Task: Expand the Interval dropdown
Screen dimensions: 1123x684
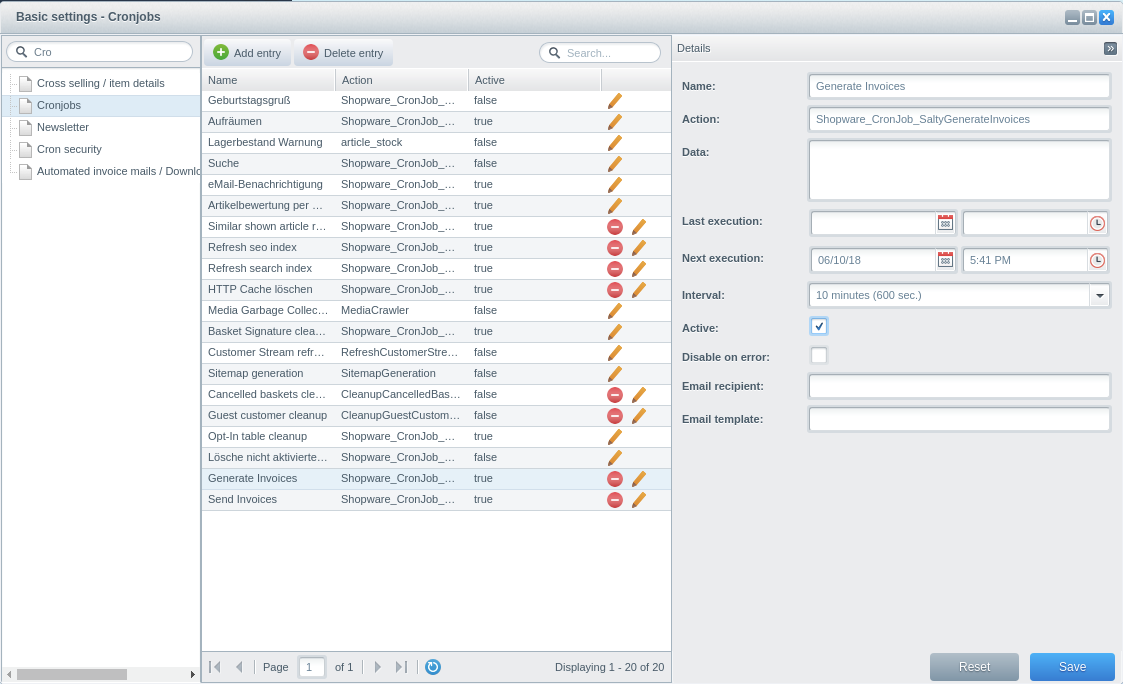Action: 1099,295
